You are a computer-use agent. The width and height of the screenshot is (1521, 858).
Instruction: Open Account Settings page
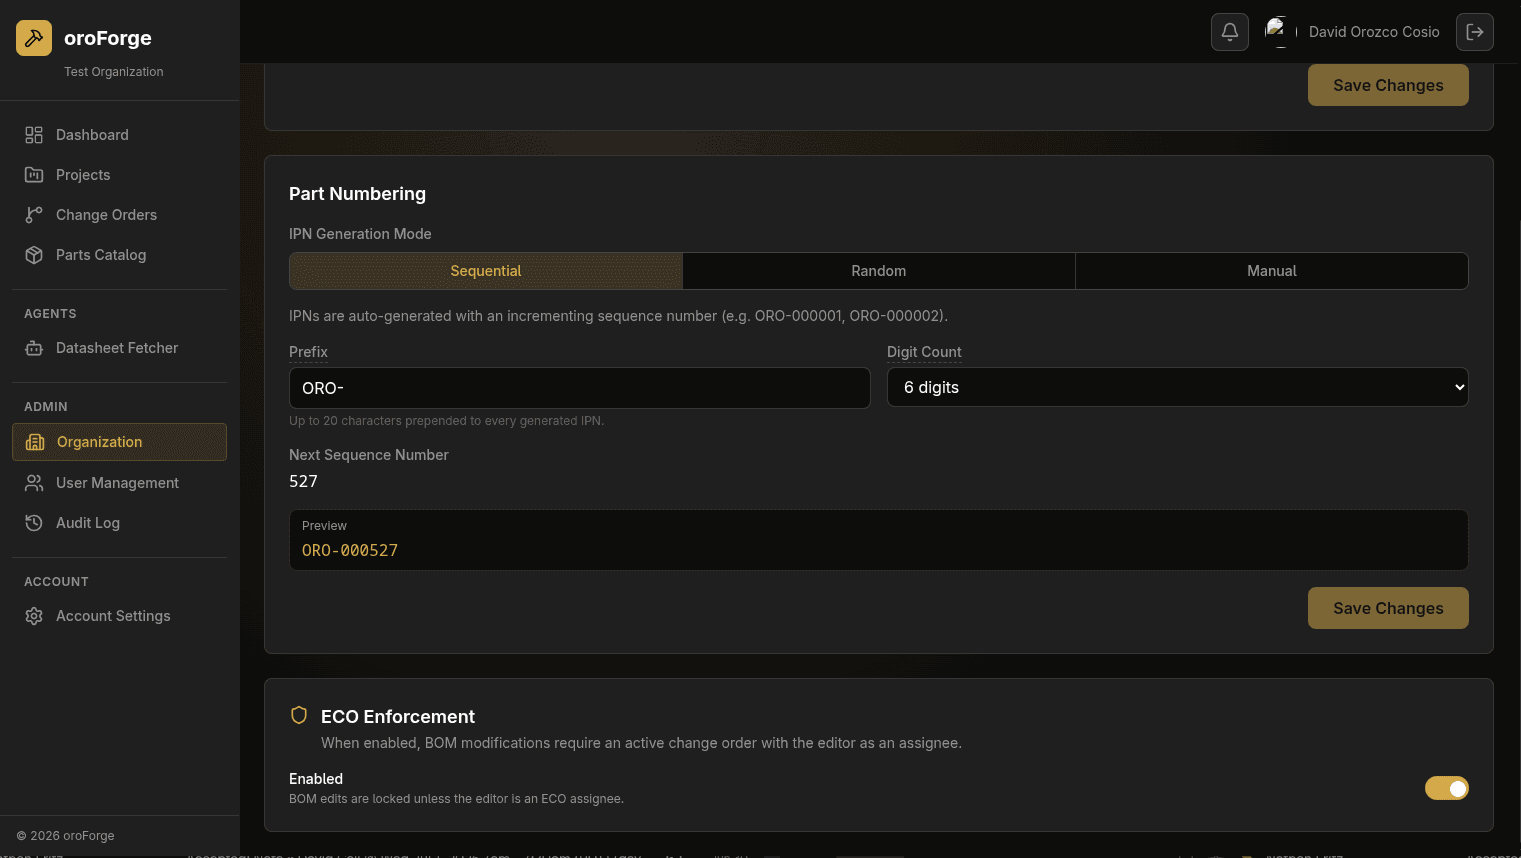point(120,616)
